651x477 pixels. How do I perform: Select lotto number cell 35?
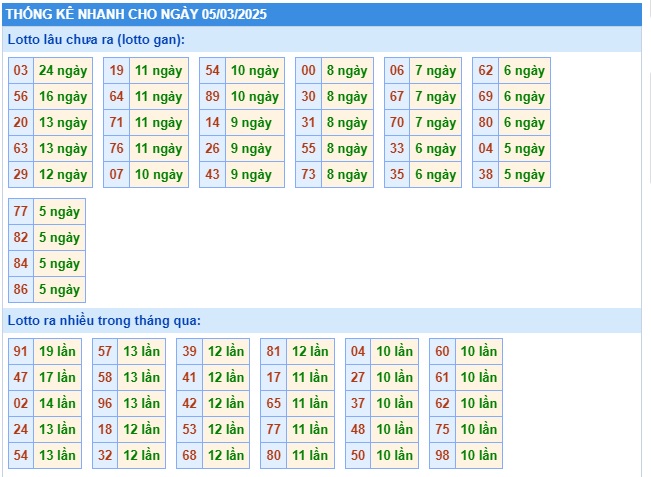397,174
